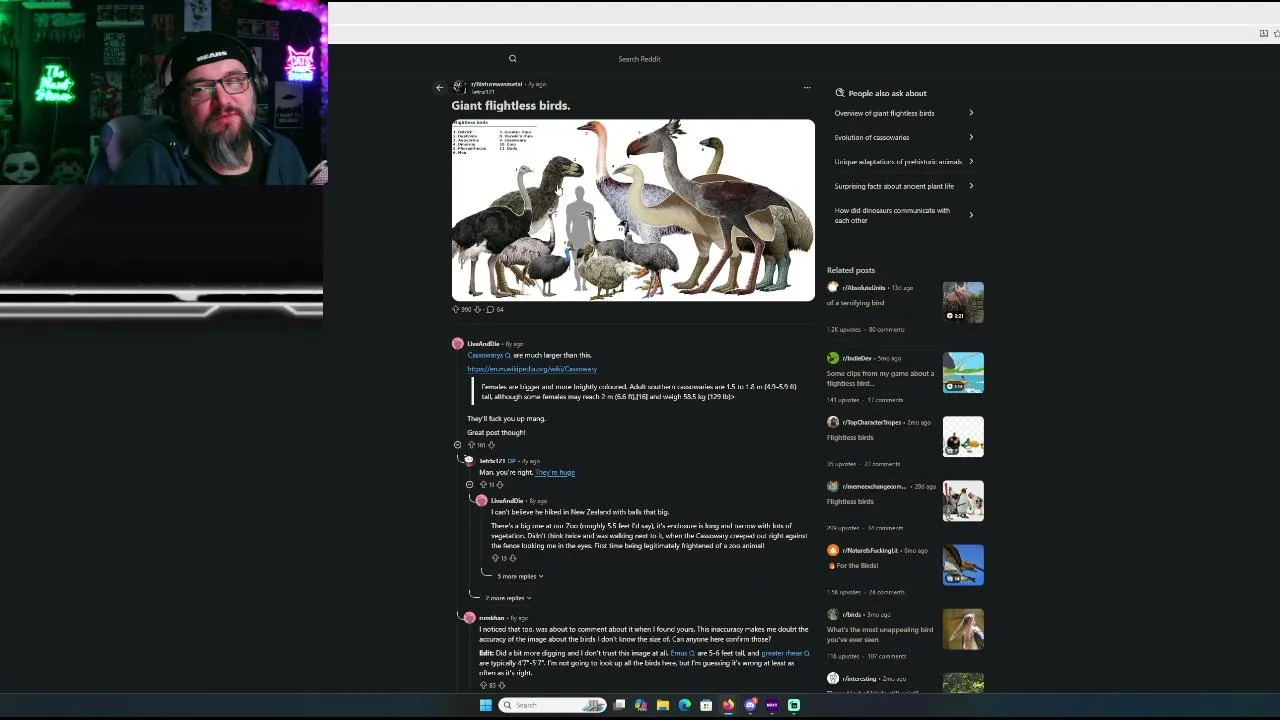Open the r/NatureIsFuckingLit post thumbnail
The image size is (1280, 720).
tap(963, 564)
